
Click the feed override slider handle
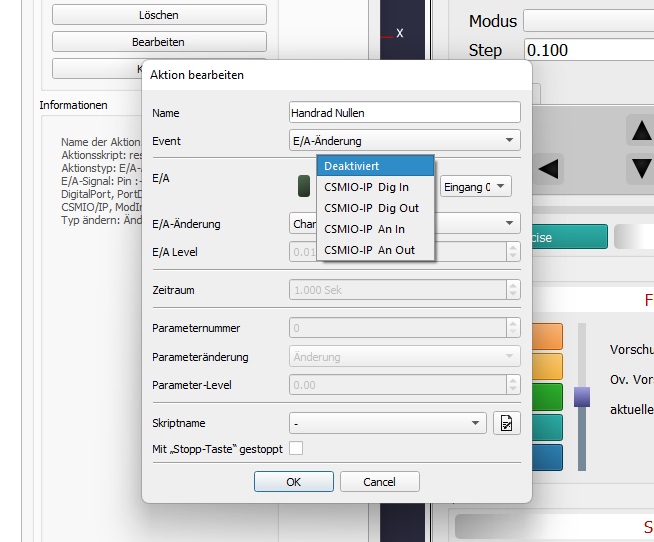point(582,398)
